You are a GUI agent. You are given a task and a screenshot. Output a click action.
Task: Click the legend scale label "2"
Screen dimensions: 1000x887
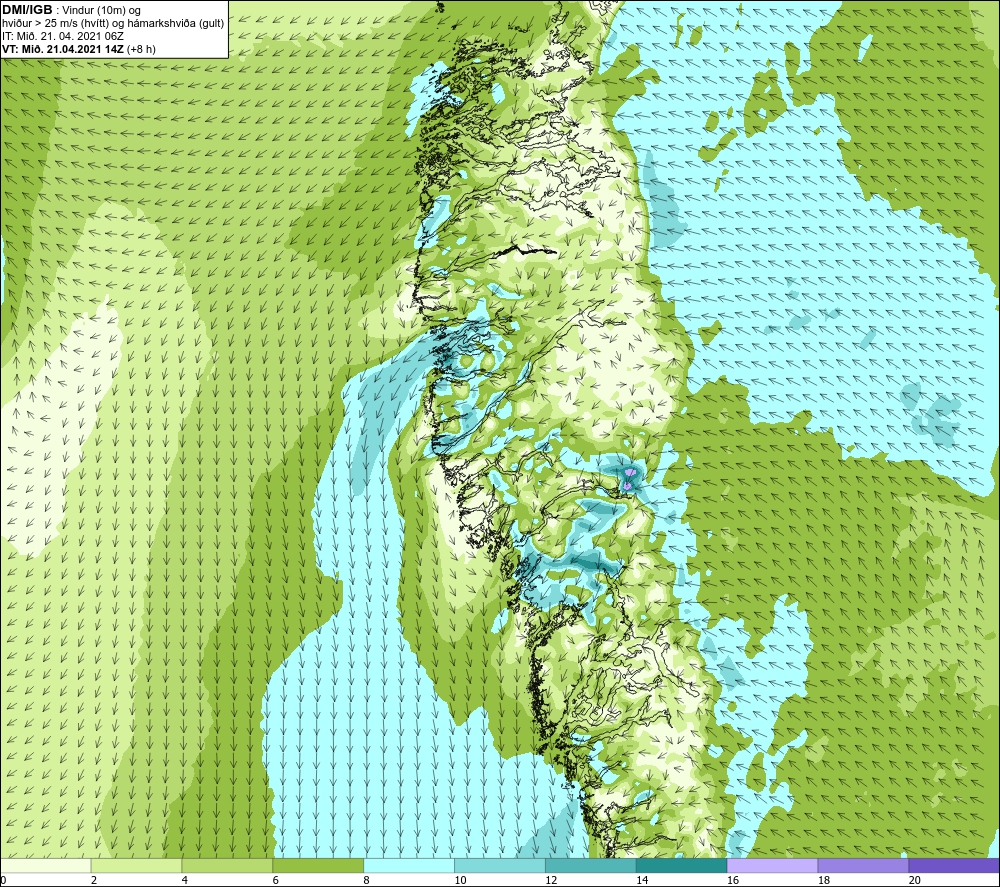94,880
